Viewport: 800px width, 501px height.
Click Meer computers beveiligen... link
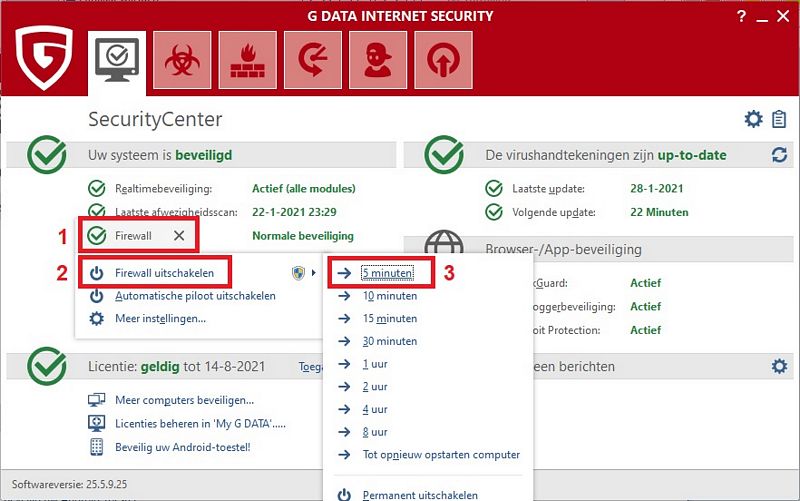coord(184,400)
